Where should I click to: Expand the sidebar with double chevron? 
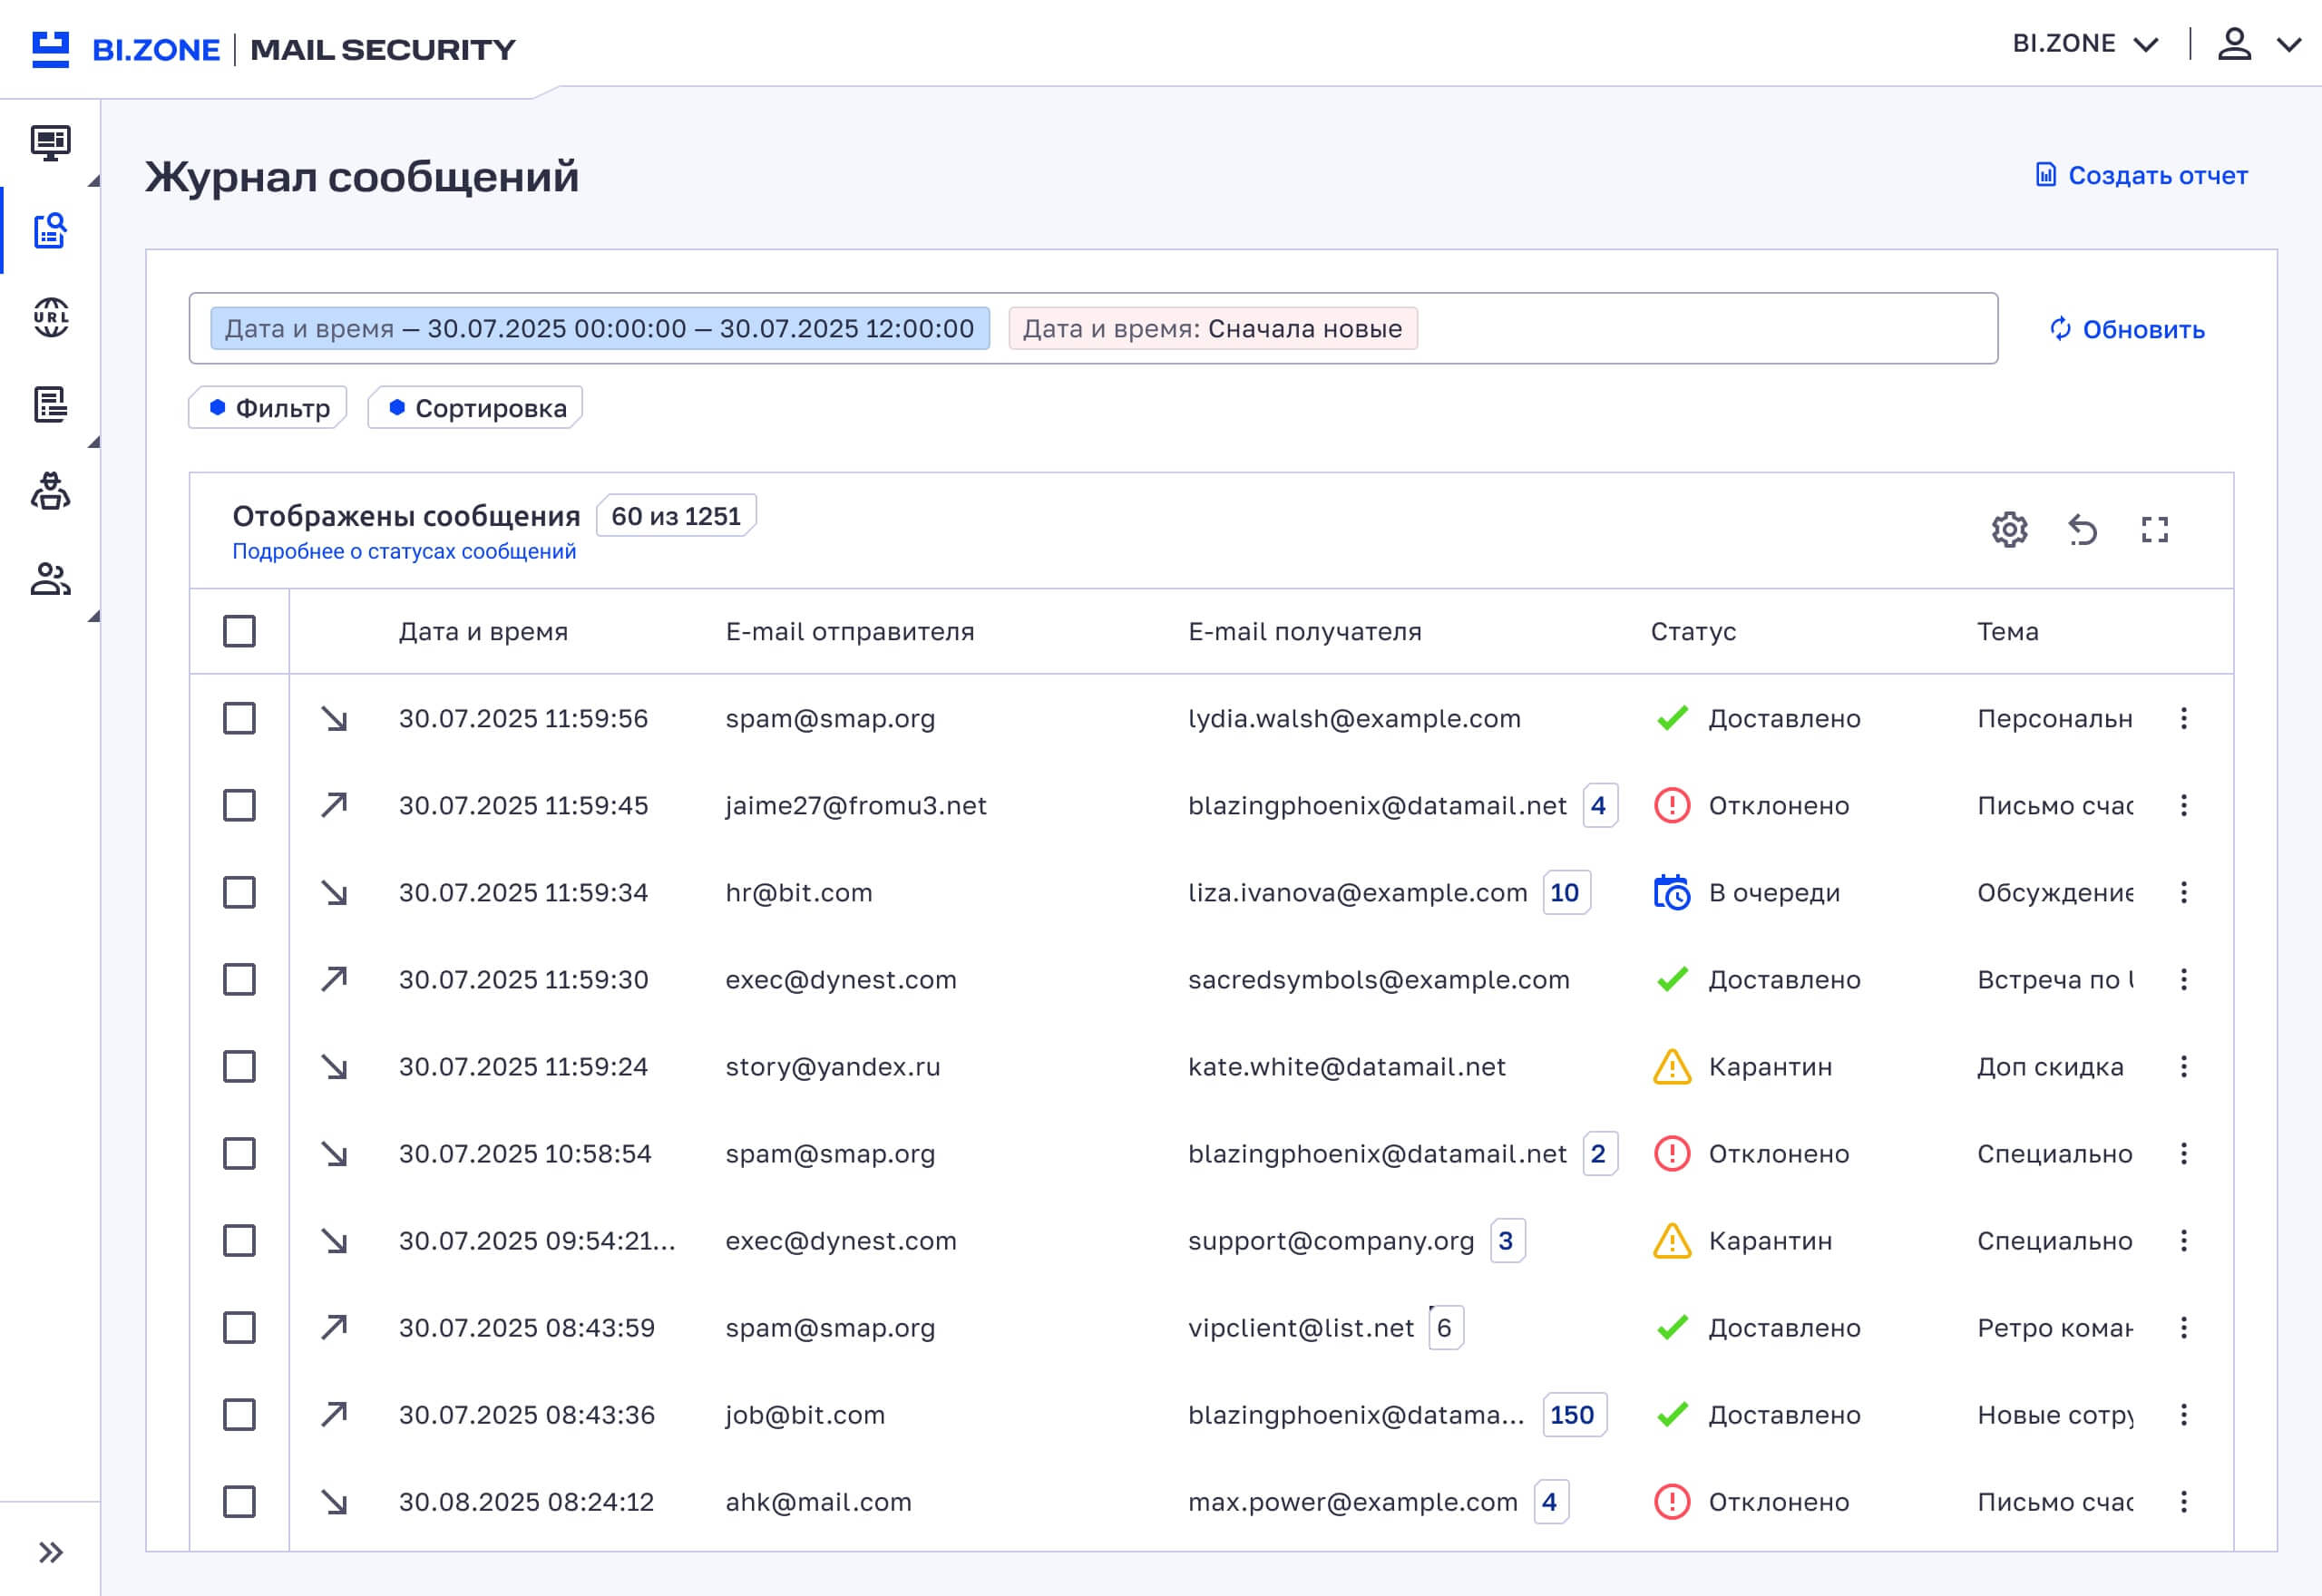(50, 1552)
